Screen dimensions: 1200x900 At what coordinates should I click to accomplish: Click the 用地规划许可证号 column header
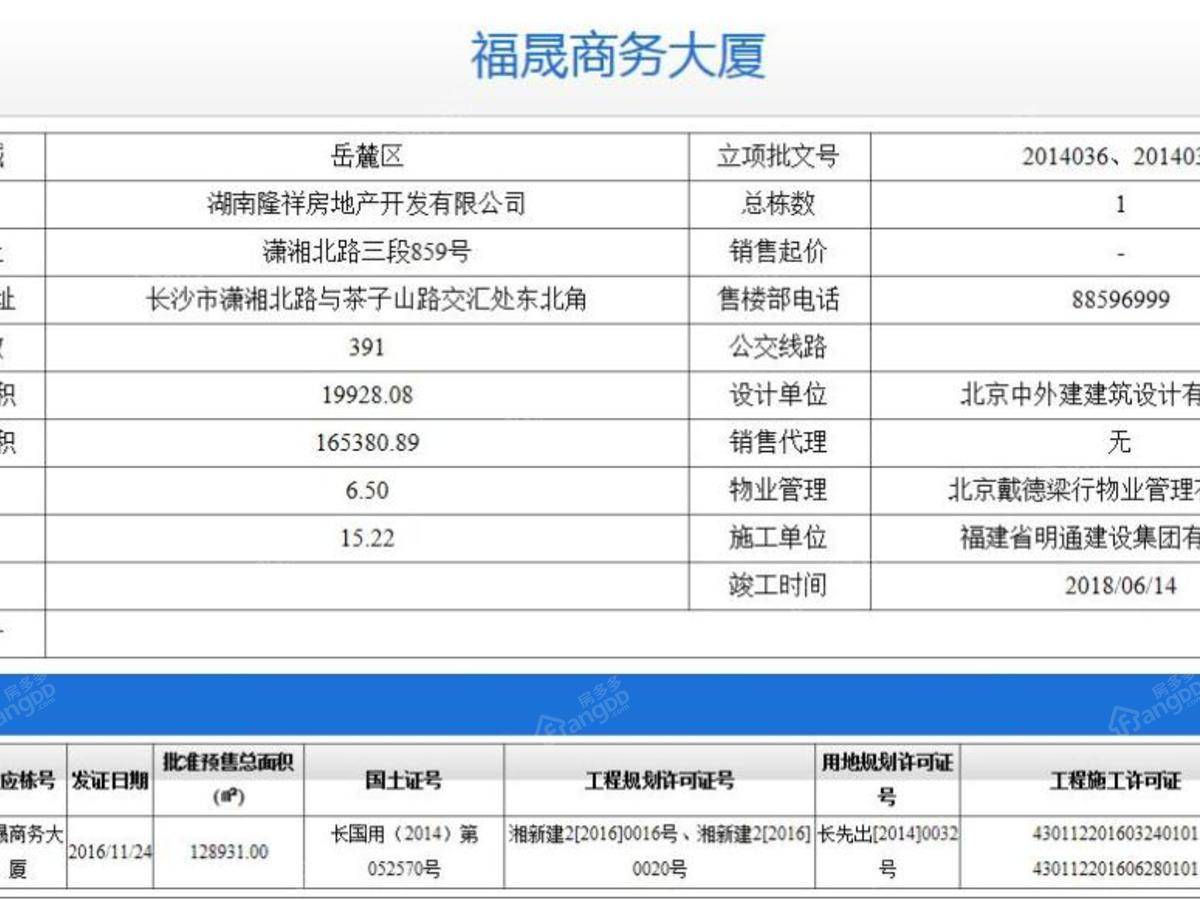point(888,780)
